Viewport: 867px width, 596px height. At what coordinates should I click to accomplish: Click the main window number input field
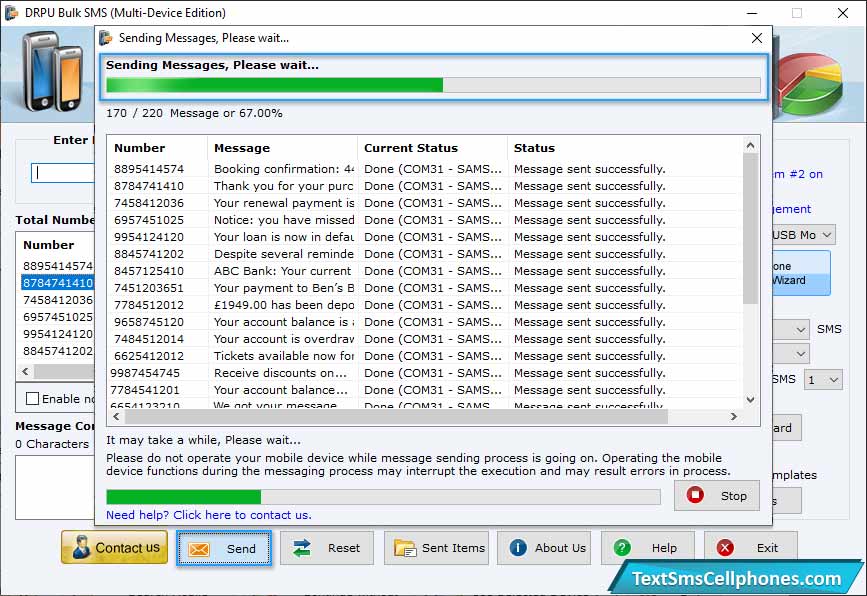[63, 173]
